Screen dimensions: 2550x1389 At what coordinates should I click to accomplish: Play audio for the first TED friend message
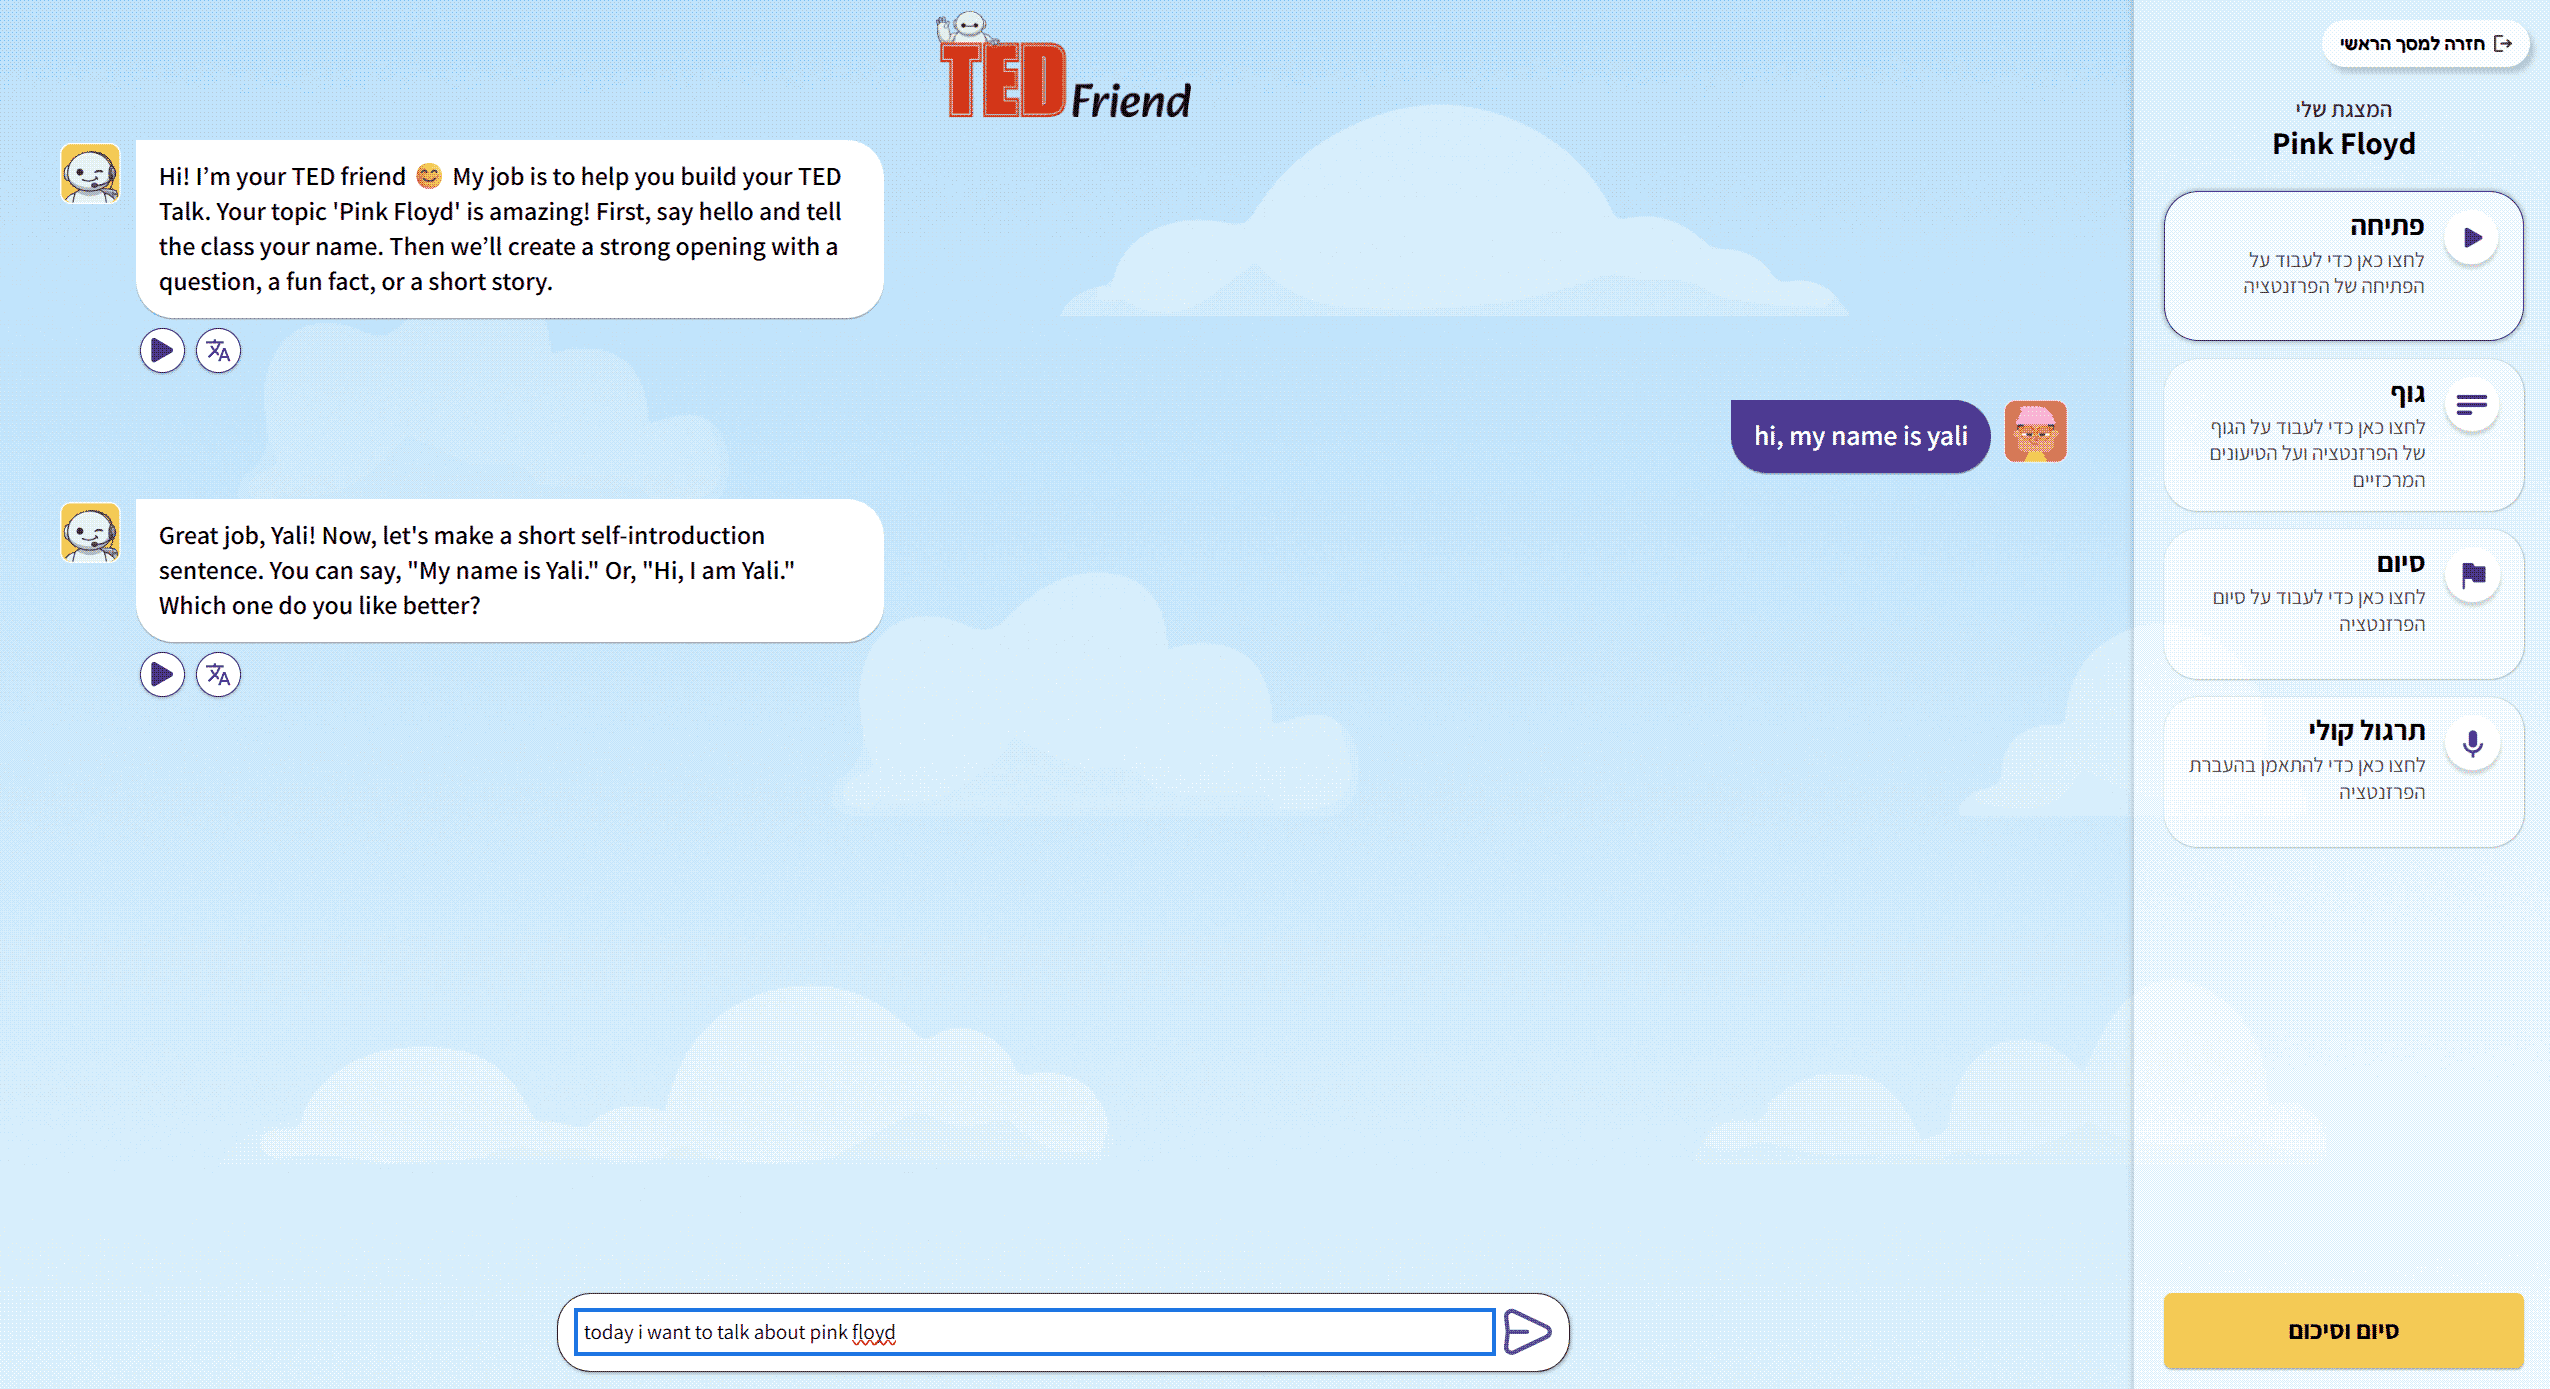162,351
